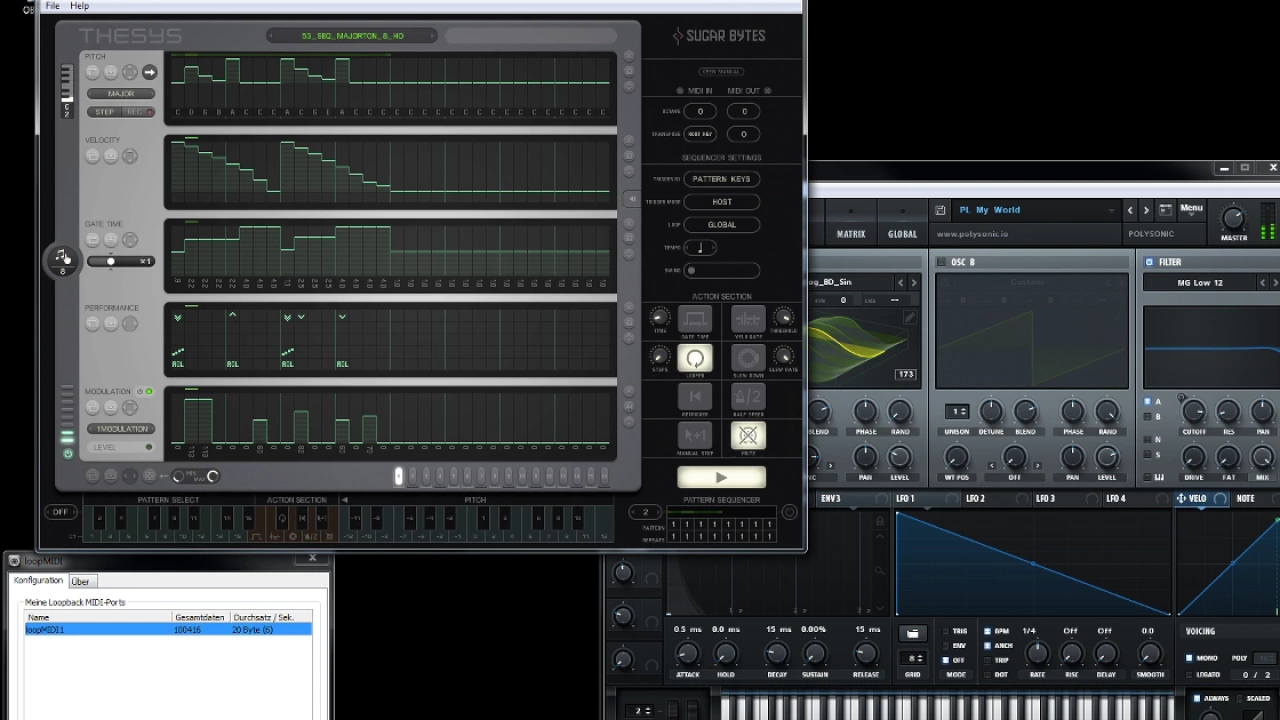Open the Thesys preset name selector
The height and width of the screenshot is (720, 1280).
coord(352,36)
